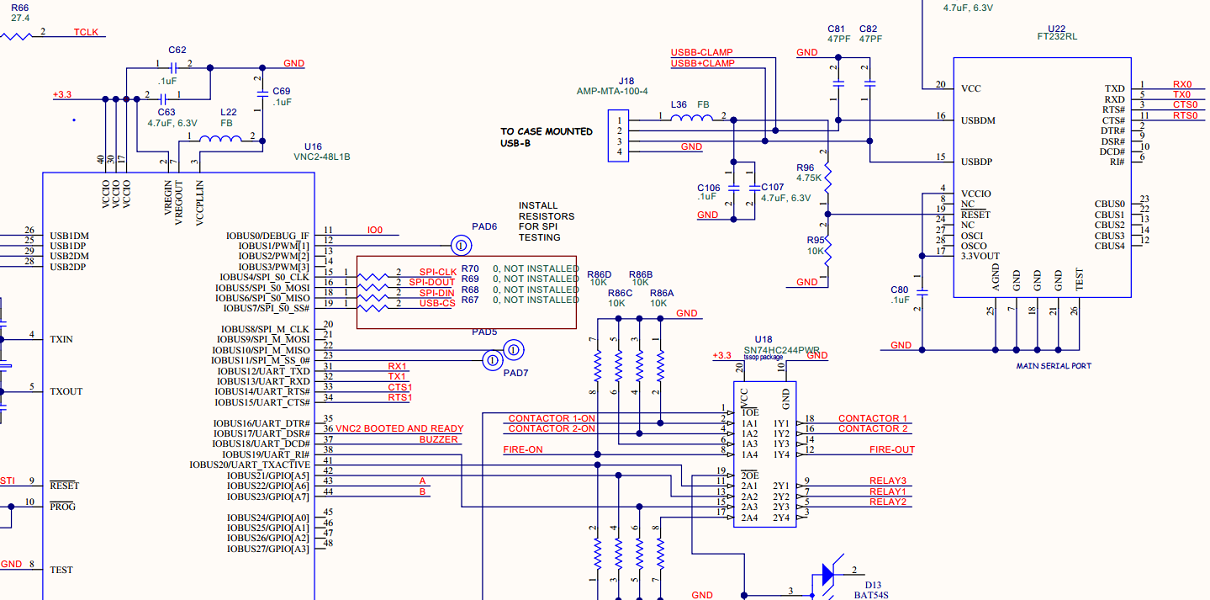
Task: Click the TO CASE MOUNTED USB-B note
Action: tap(547, 137)
